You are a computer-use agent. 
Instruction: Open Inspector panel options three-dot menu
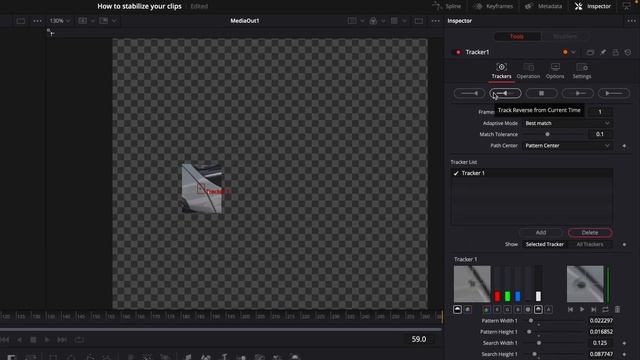tap(631, 21)
